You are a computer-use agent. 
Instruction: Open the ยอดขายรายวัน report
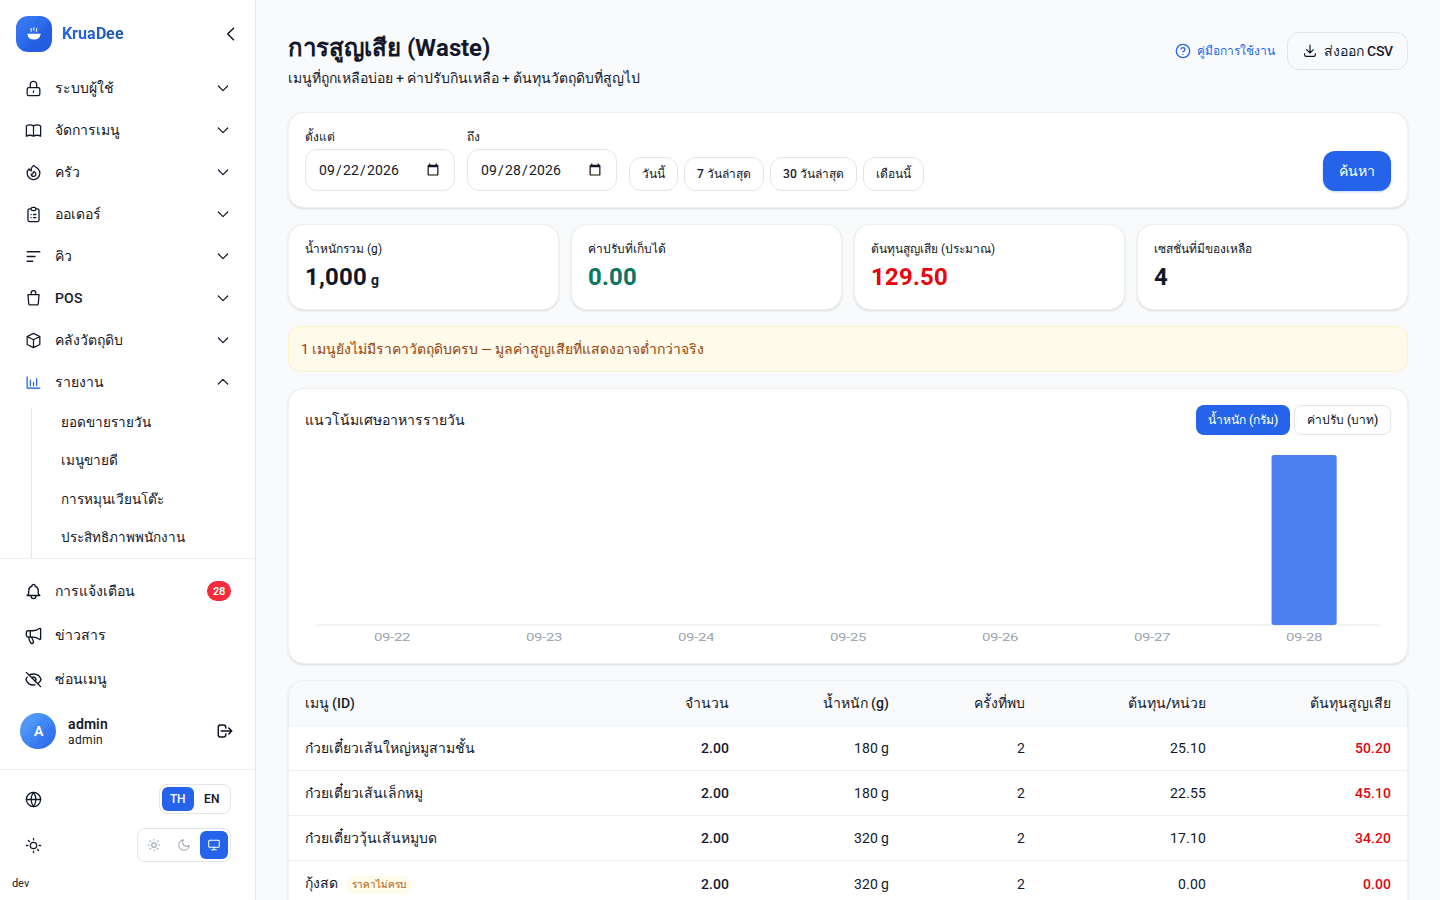pos(106,422)
